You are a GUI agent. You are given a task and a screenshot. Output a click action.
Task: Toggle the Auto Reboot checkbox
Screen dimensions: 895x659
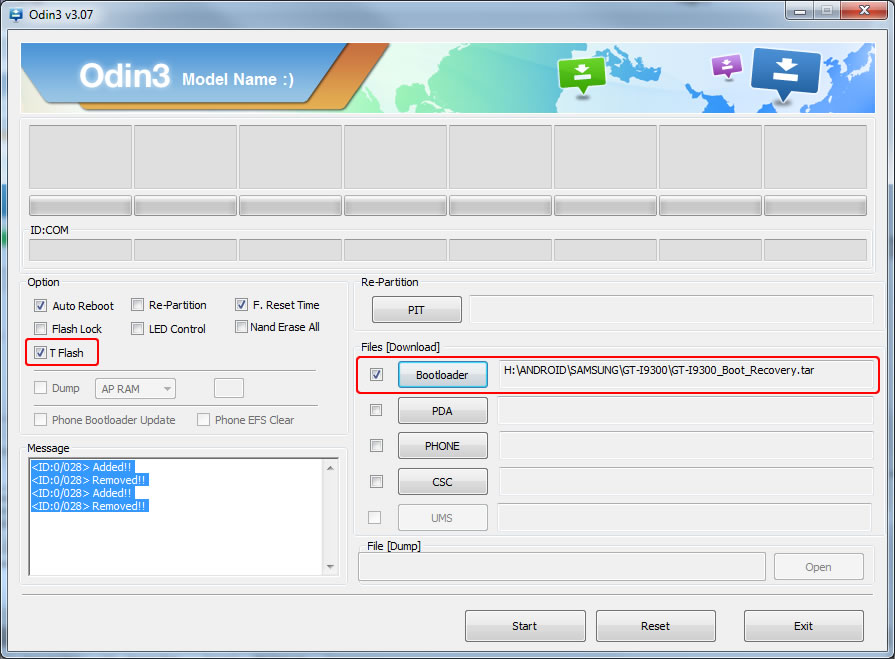pos(40,306)
